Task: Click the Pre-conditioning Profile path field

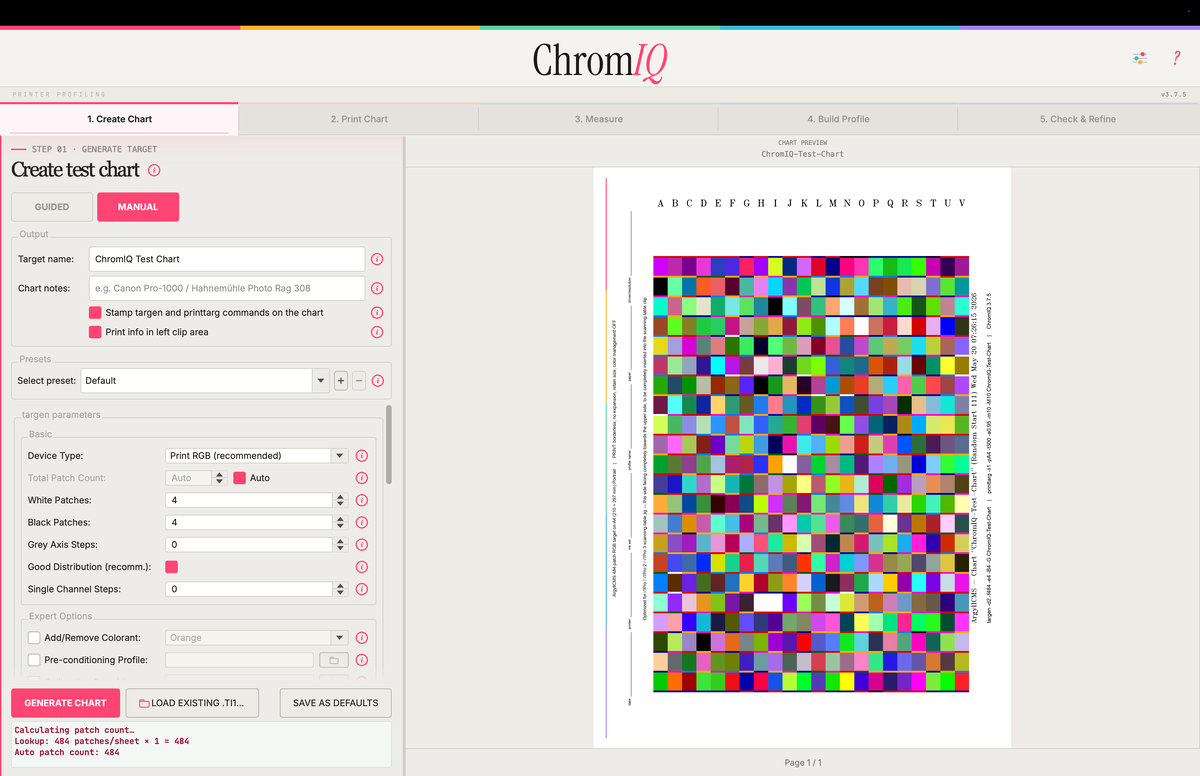Action: 239,660
